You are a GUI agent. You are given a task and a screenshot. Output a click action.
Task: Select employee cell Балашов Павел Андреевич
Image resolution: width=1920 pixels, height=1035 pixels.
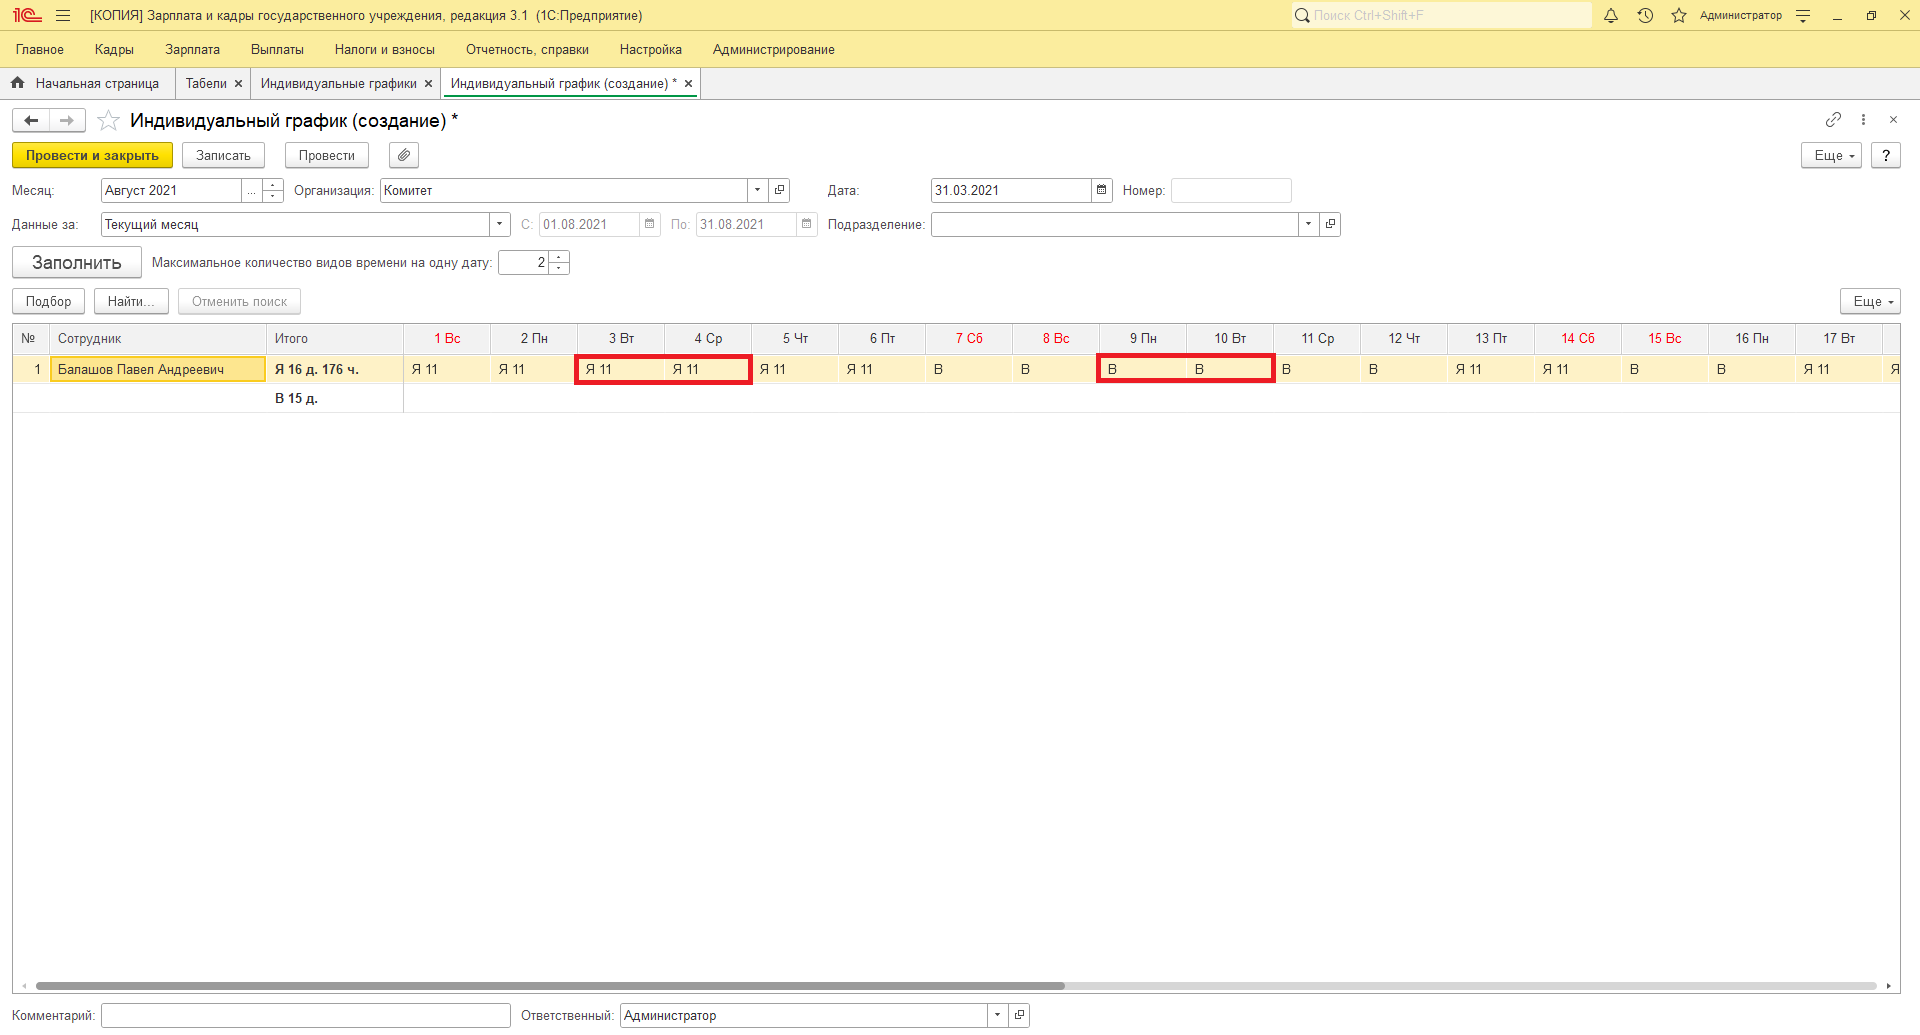tap(158, 369)
